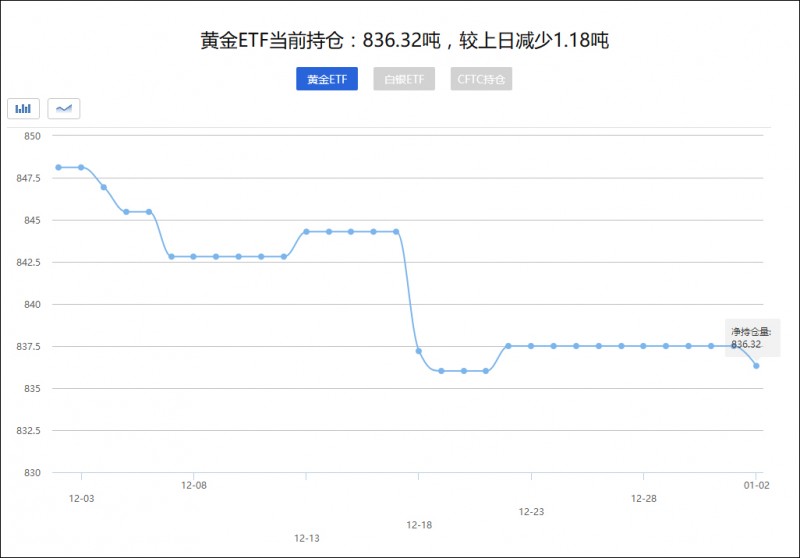Click the last data point at 836.32
Viewport: 800px width, 558px height.
756,366
